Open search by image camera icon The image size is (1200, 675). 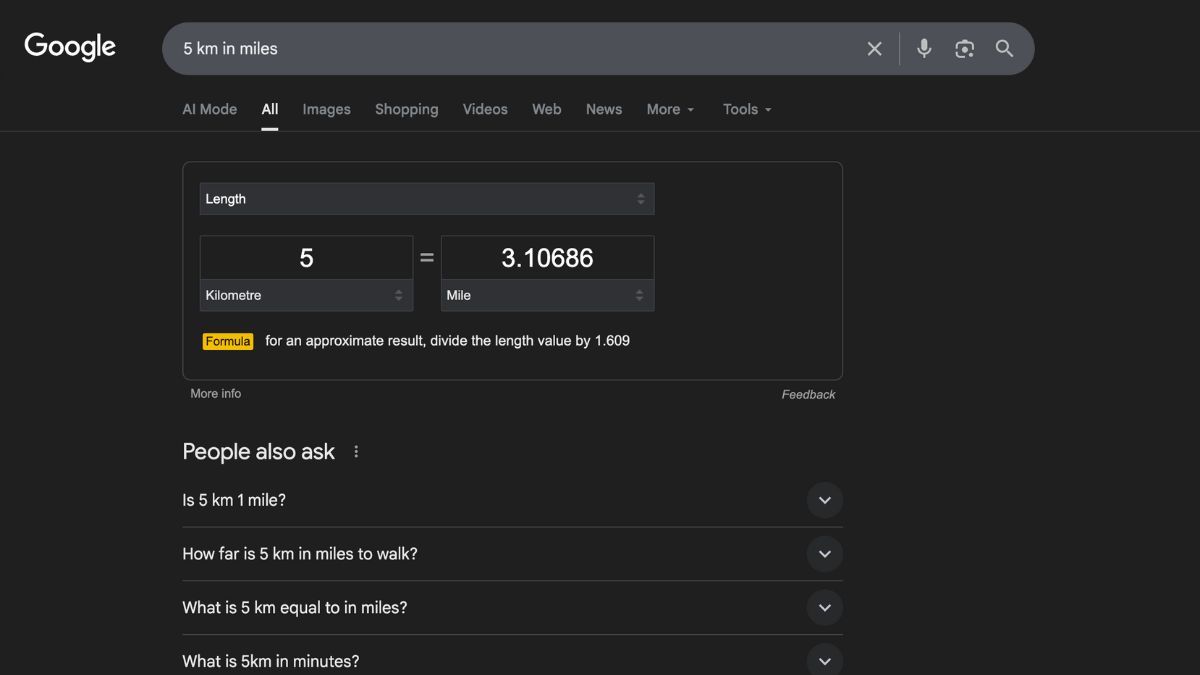point(964,49)
